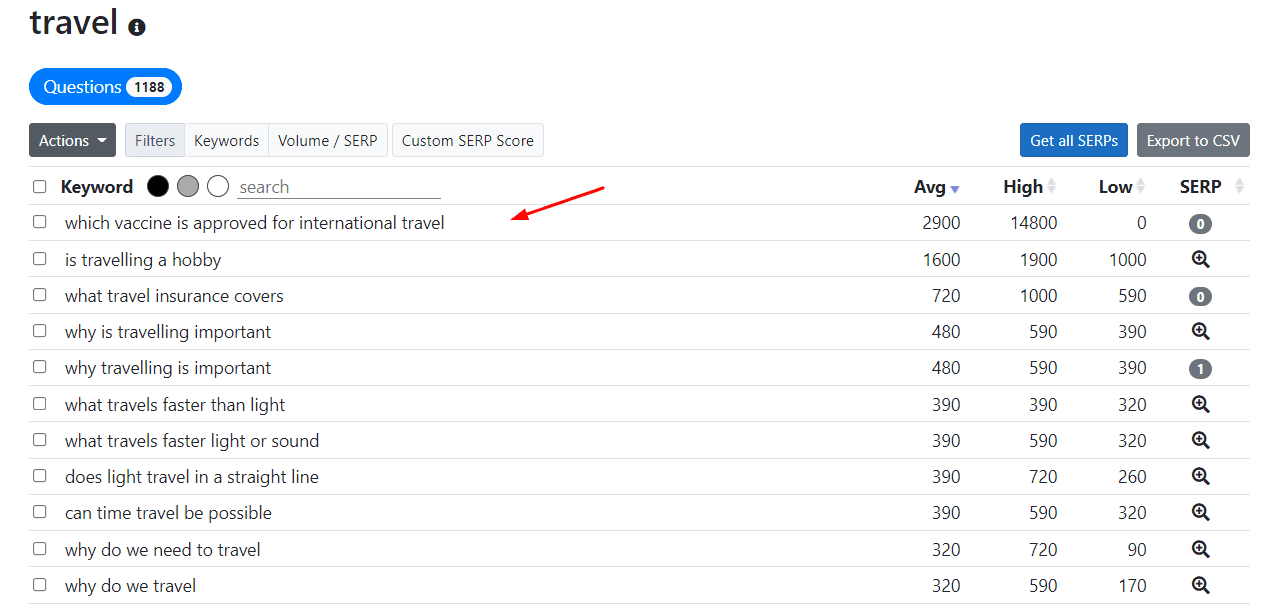Image resolution: width=1263 pixels, height=609 pixels.
Task: Select the black circle color filter
Action: pyautogui.click(x=158, y=186)
